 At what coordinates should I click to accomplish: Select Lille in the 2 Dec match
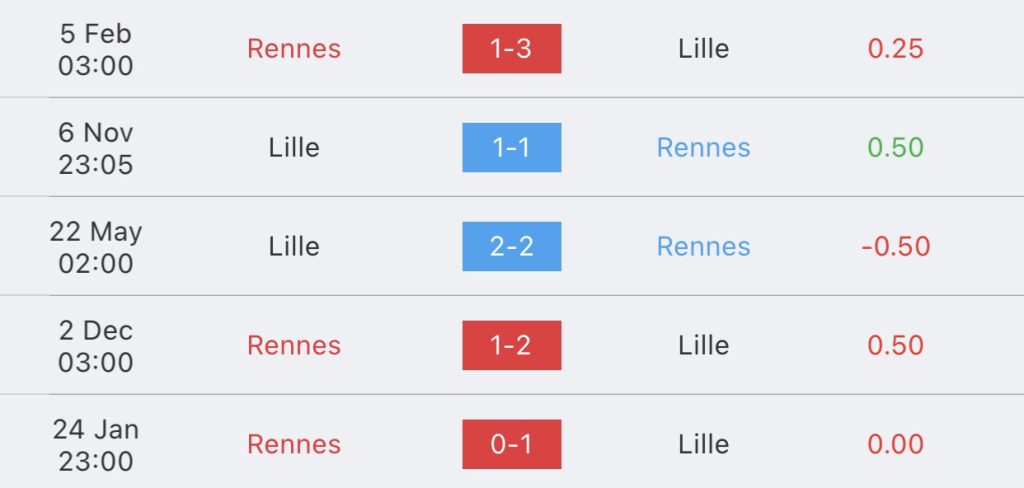point(703,346)
